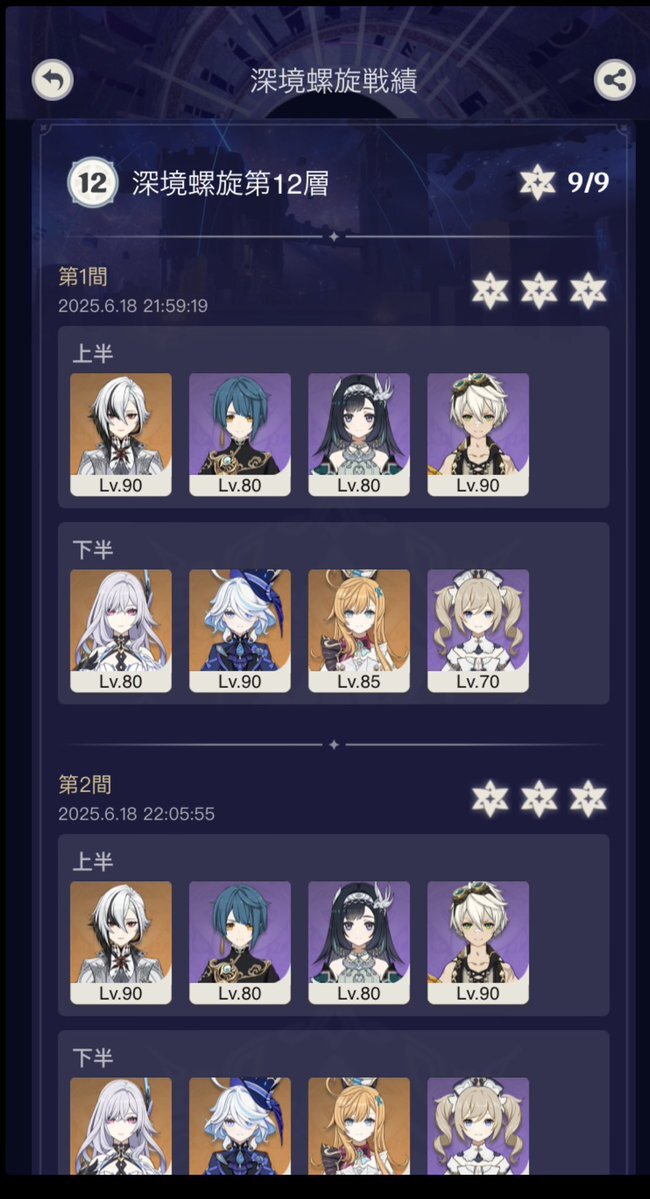The height and width of the screenshot is (1199, 650).
Task: Open teal-haired Lv.80 character in chamber 2 上半
Action: click(240, 942)
